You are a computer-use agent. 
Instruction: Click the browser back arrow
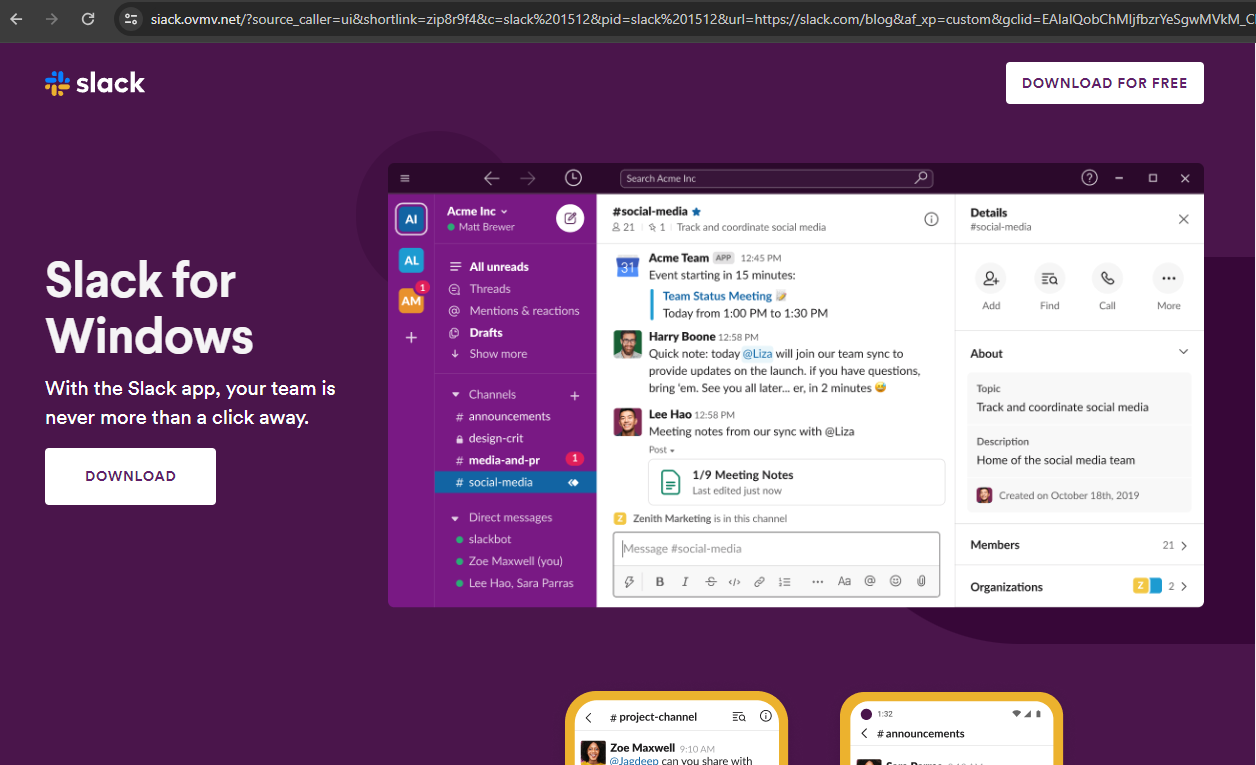tap(16, 19)
